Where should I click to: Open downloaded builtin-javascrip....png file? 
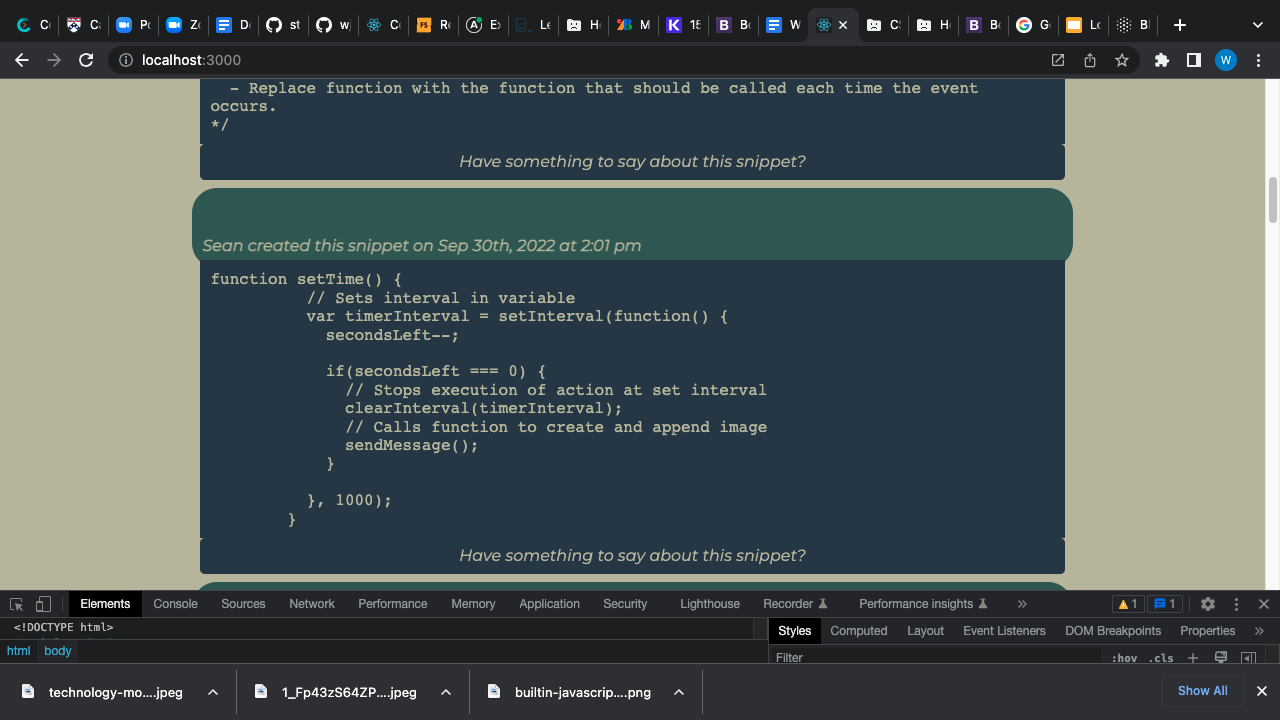point(568,692)
